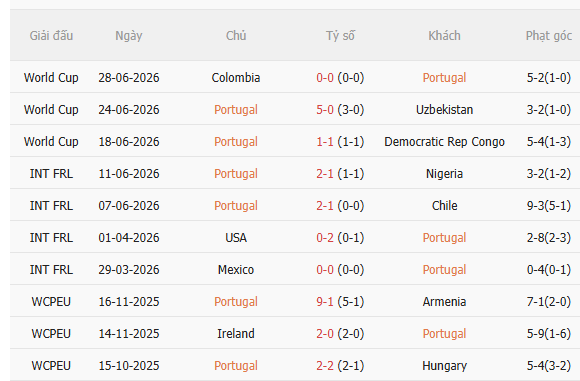Screen dimensions: 580x381
Task: Open Hungary team link
Action: (444, 366)
